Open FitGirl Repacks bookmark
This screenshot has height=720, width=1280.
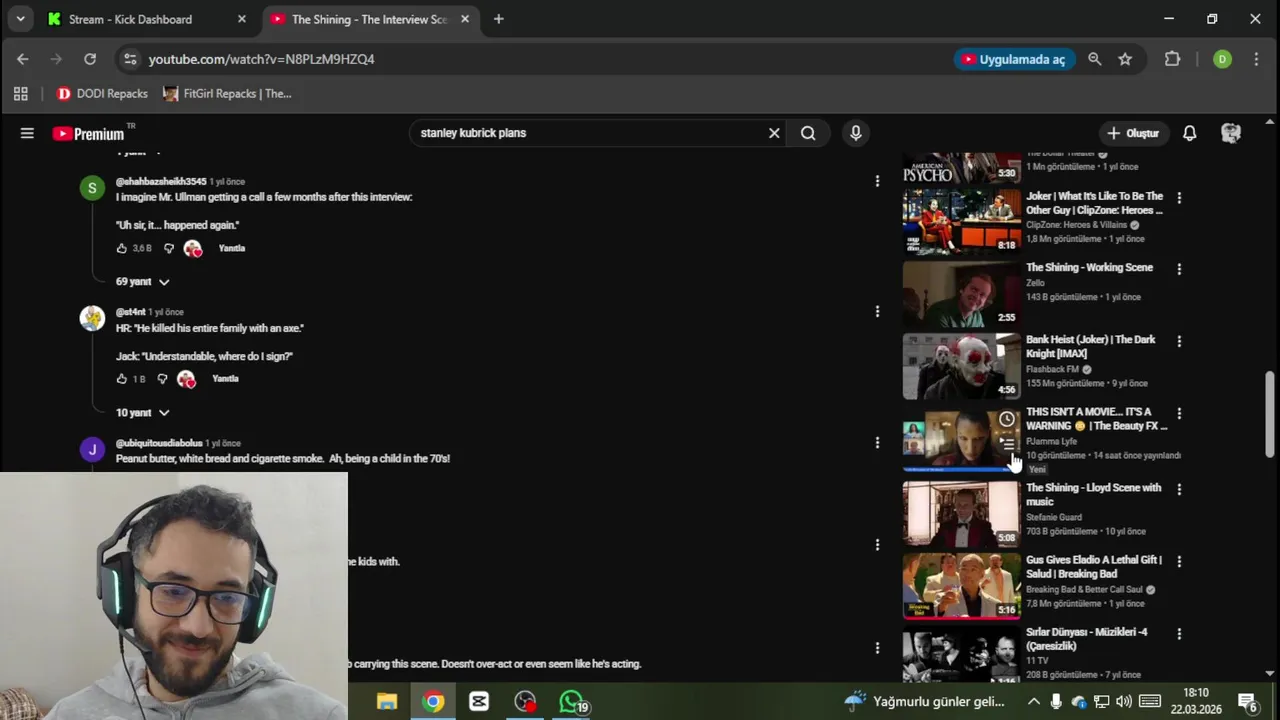pos(227,94)
